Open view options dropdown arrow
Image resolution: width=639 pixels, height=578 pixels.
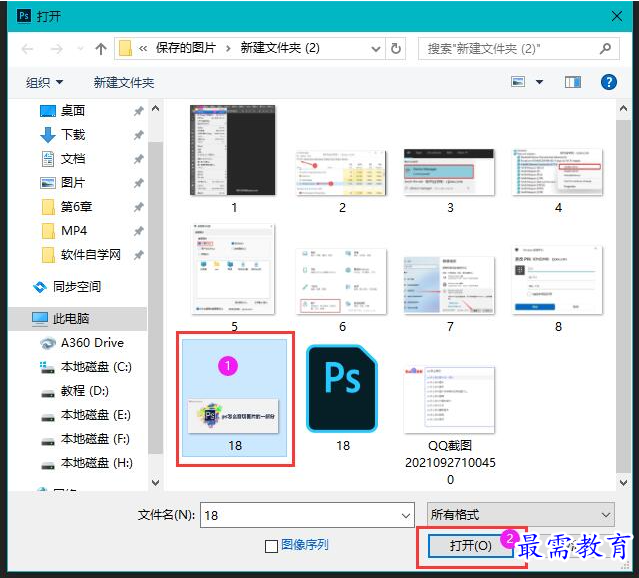[x=539, y=82]
